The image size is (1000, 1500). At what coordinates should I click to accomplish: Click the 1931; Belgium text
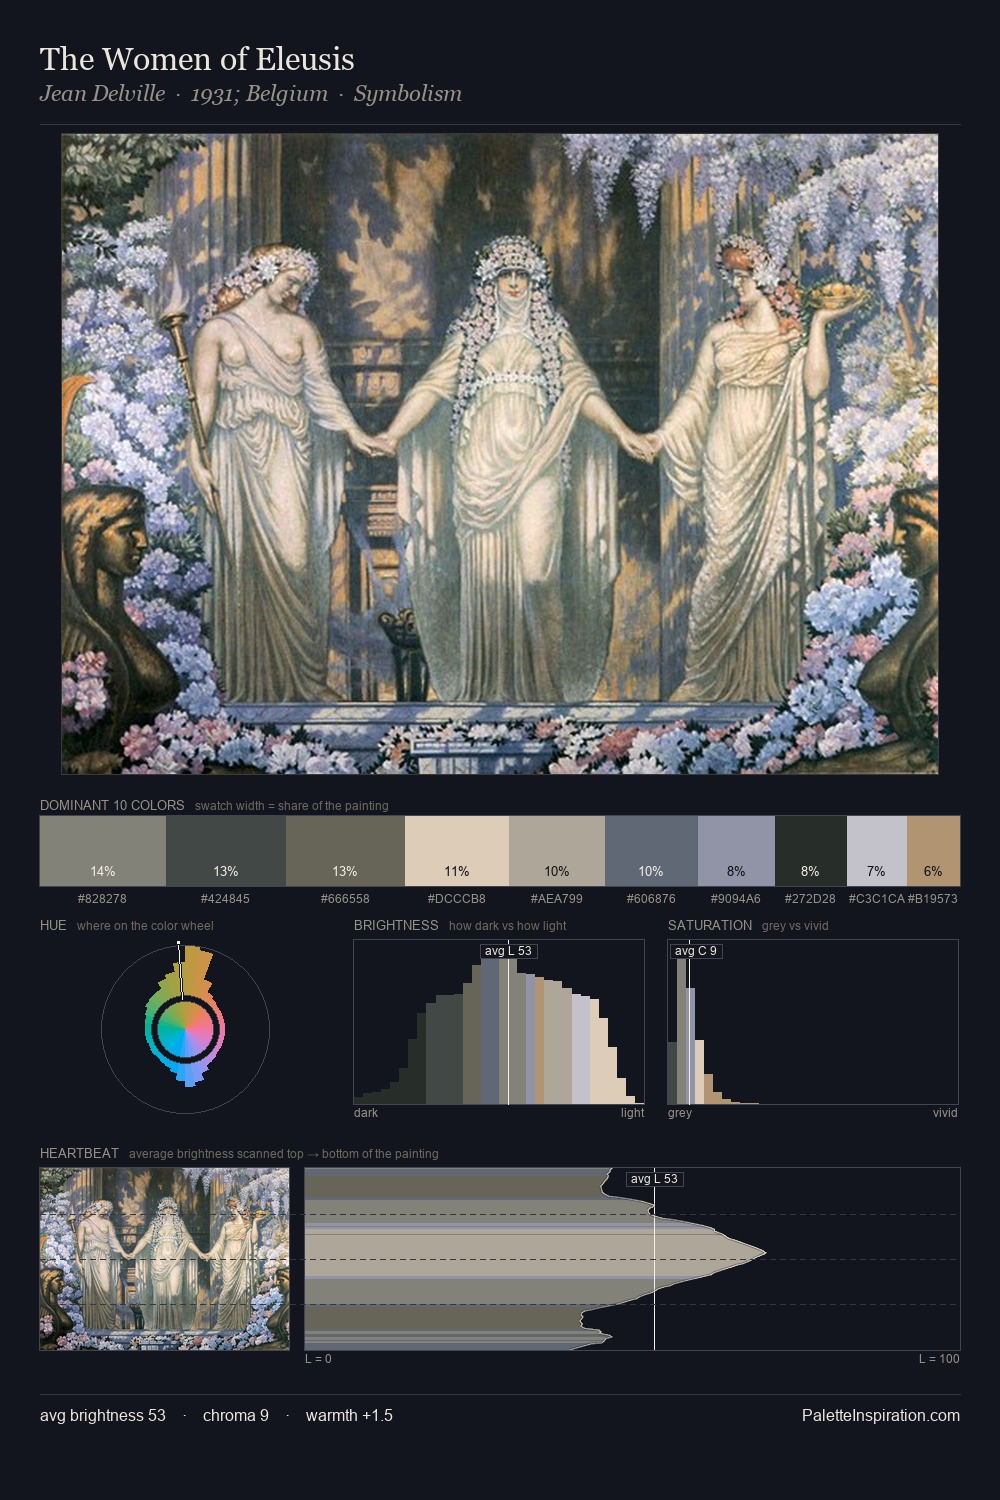click(259, 94)
